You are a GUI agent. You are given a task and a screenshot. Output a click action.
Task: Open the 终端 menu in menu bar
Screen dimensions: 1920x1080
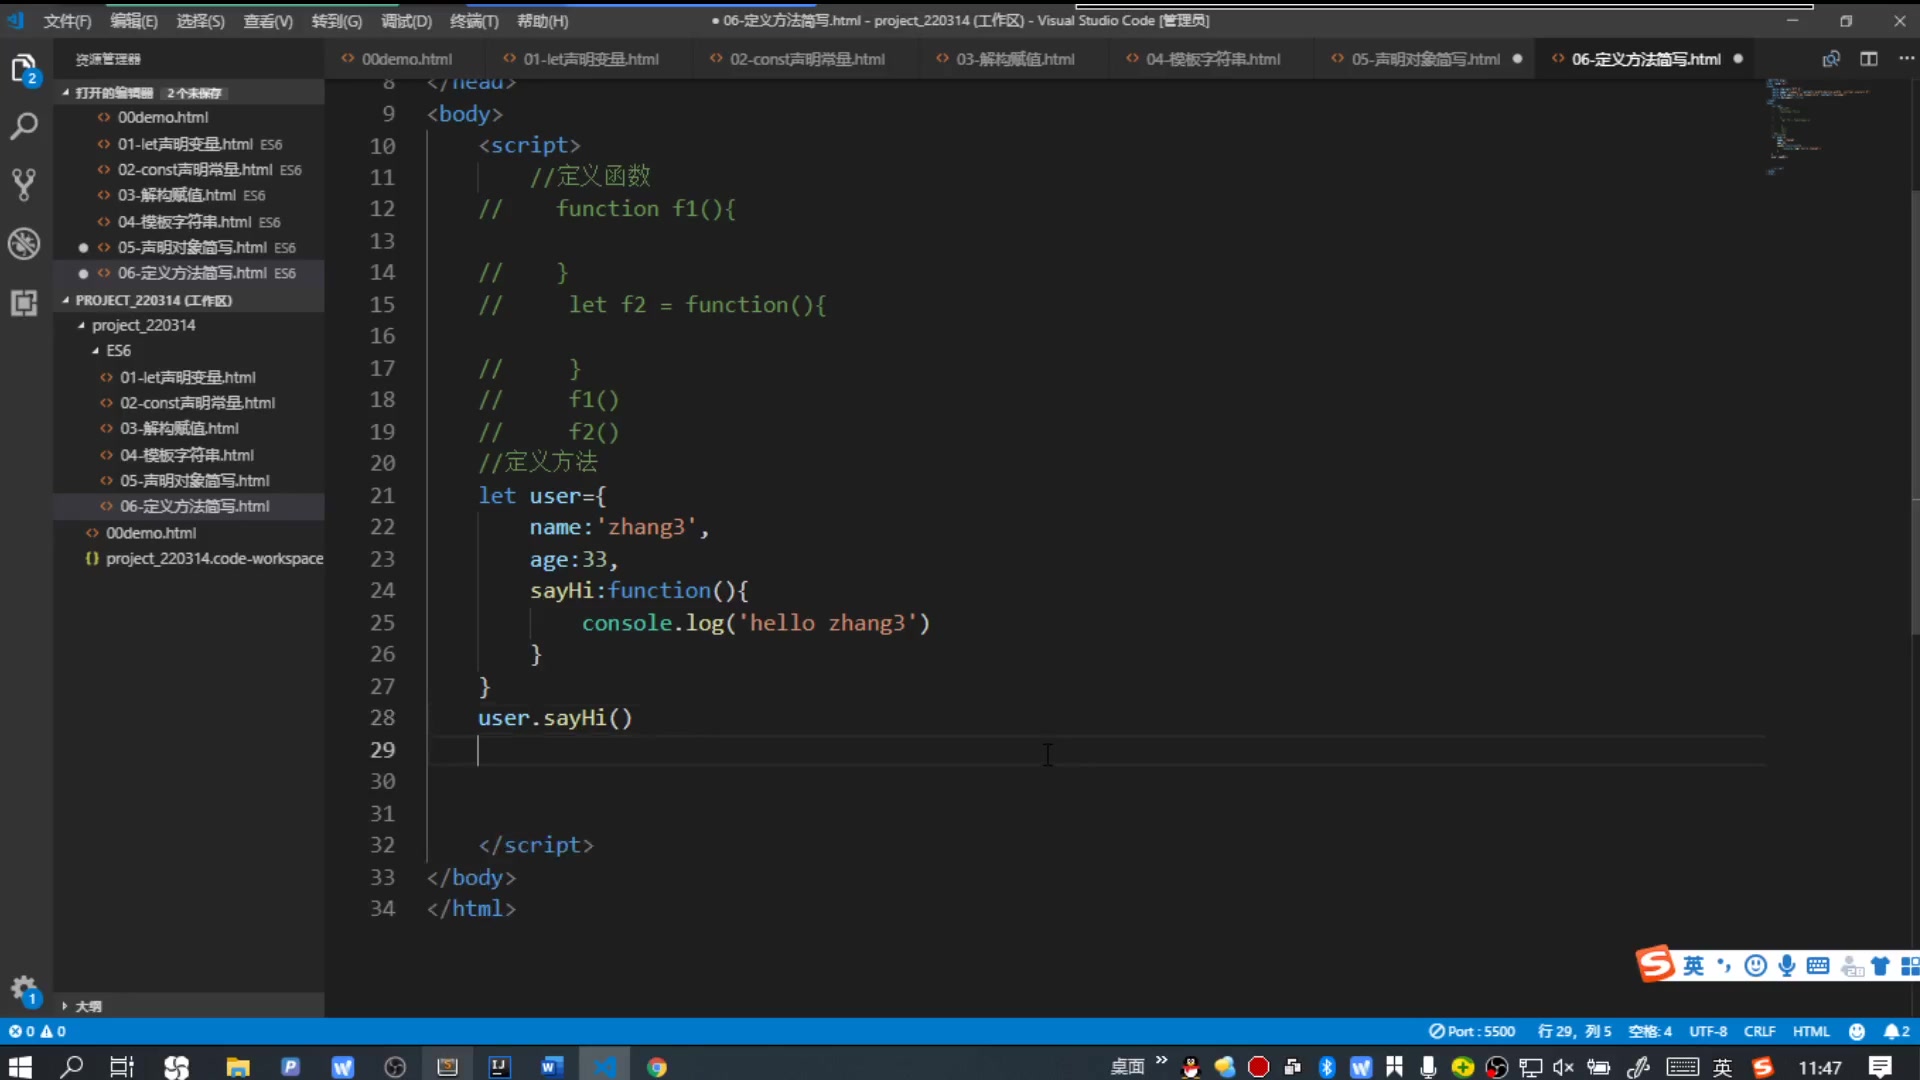[x=473, y=20]
